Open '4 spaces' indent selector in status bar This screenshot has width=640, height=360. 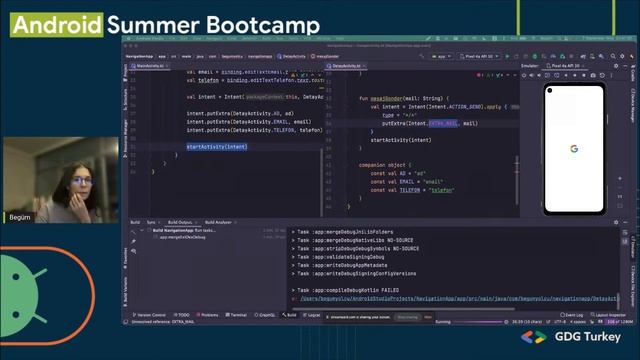[578, 322]
